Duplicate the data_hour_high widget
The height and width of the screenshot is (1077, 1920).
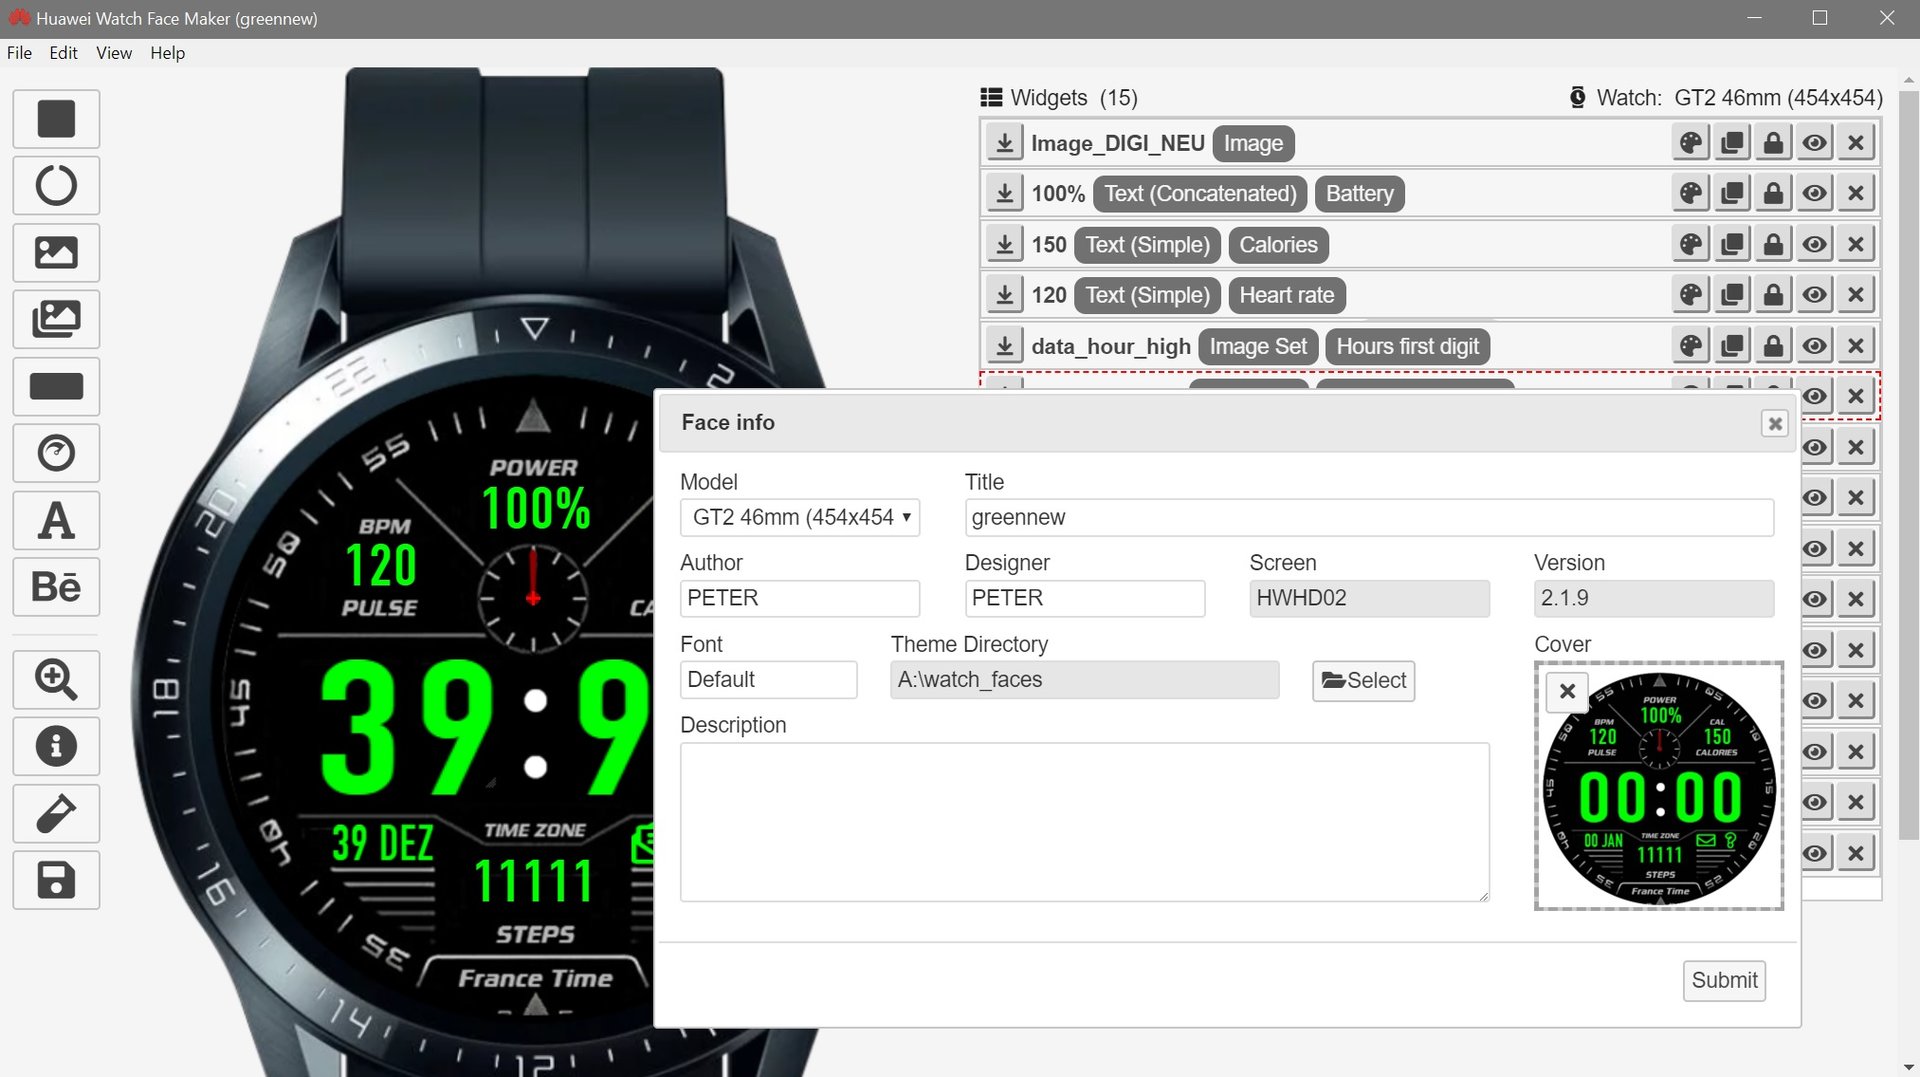(x=1732, y=346)
